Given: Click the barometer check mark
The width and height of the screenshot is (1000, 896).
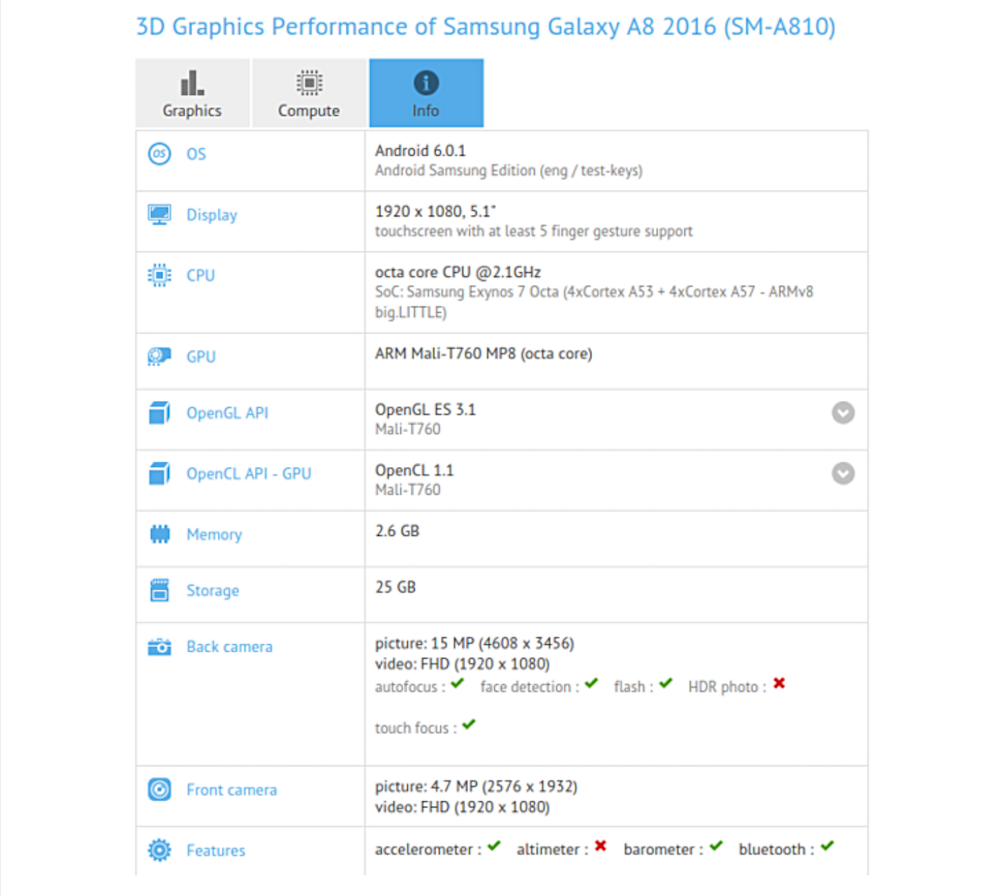Looking at the screenshot, I should tap(716, 846).
